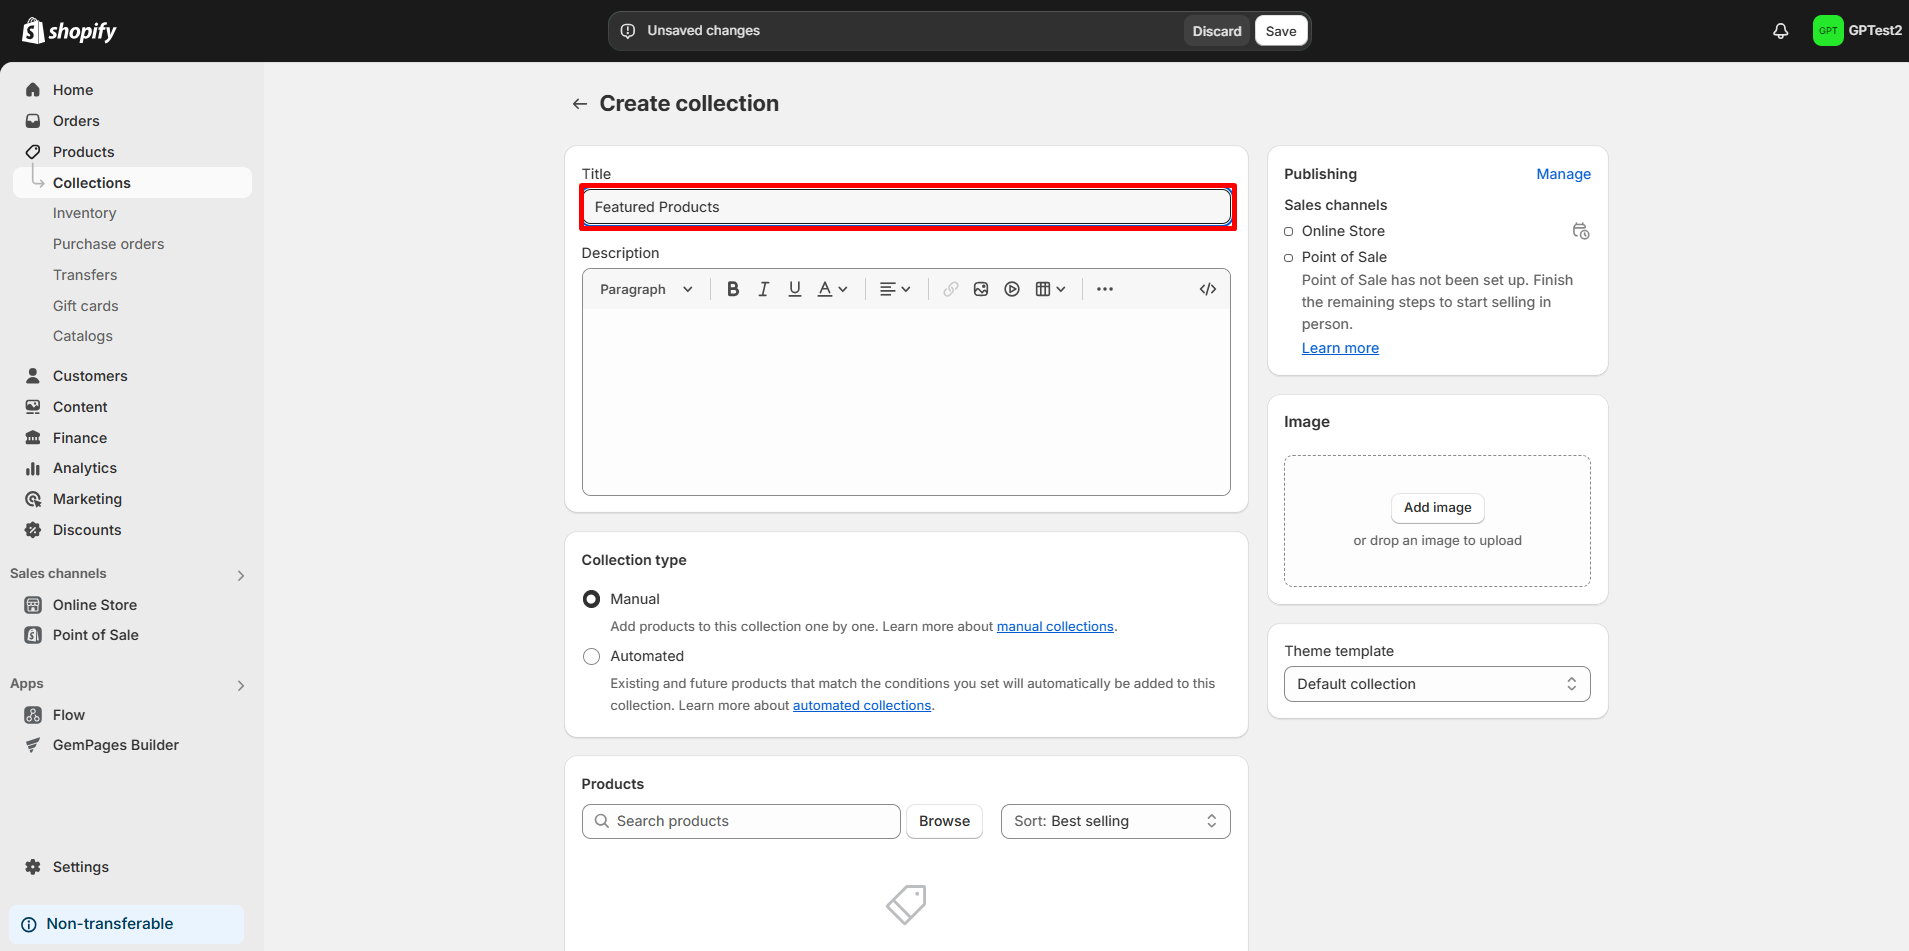Click the Search products field
The width and height of the screenshot is (1909, 951).
[x=740, y=820]
